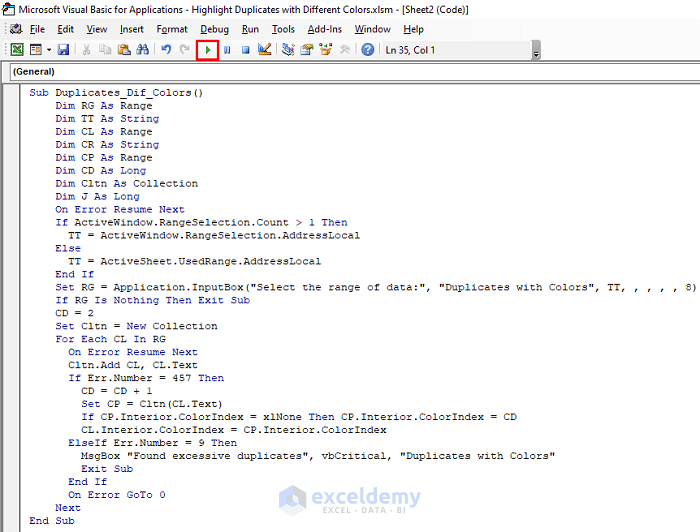
Task: Click the Paste clipboard icon
Action: (x=124, y=50)
